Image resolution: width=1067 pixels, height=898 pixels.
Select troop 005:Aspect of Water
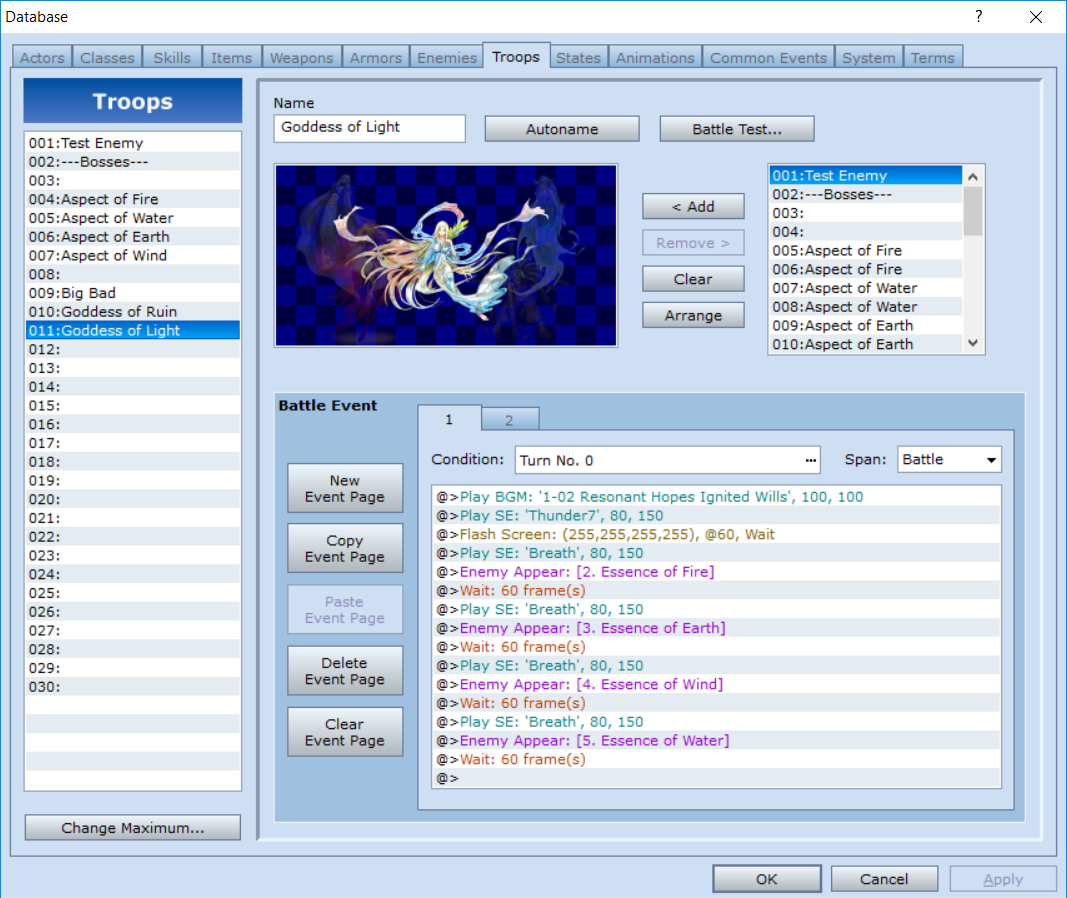click(133, 218)
